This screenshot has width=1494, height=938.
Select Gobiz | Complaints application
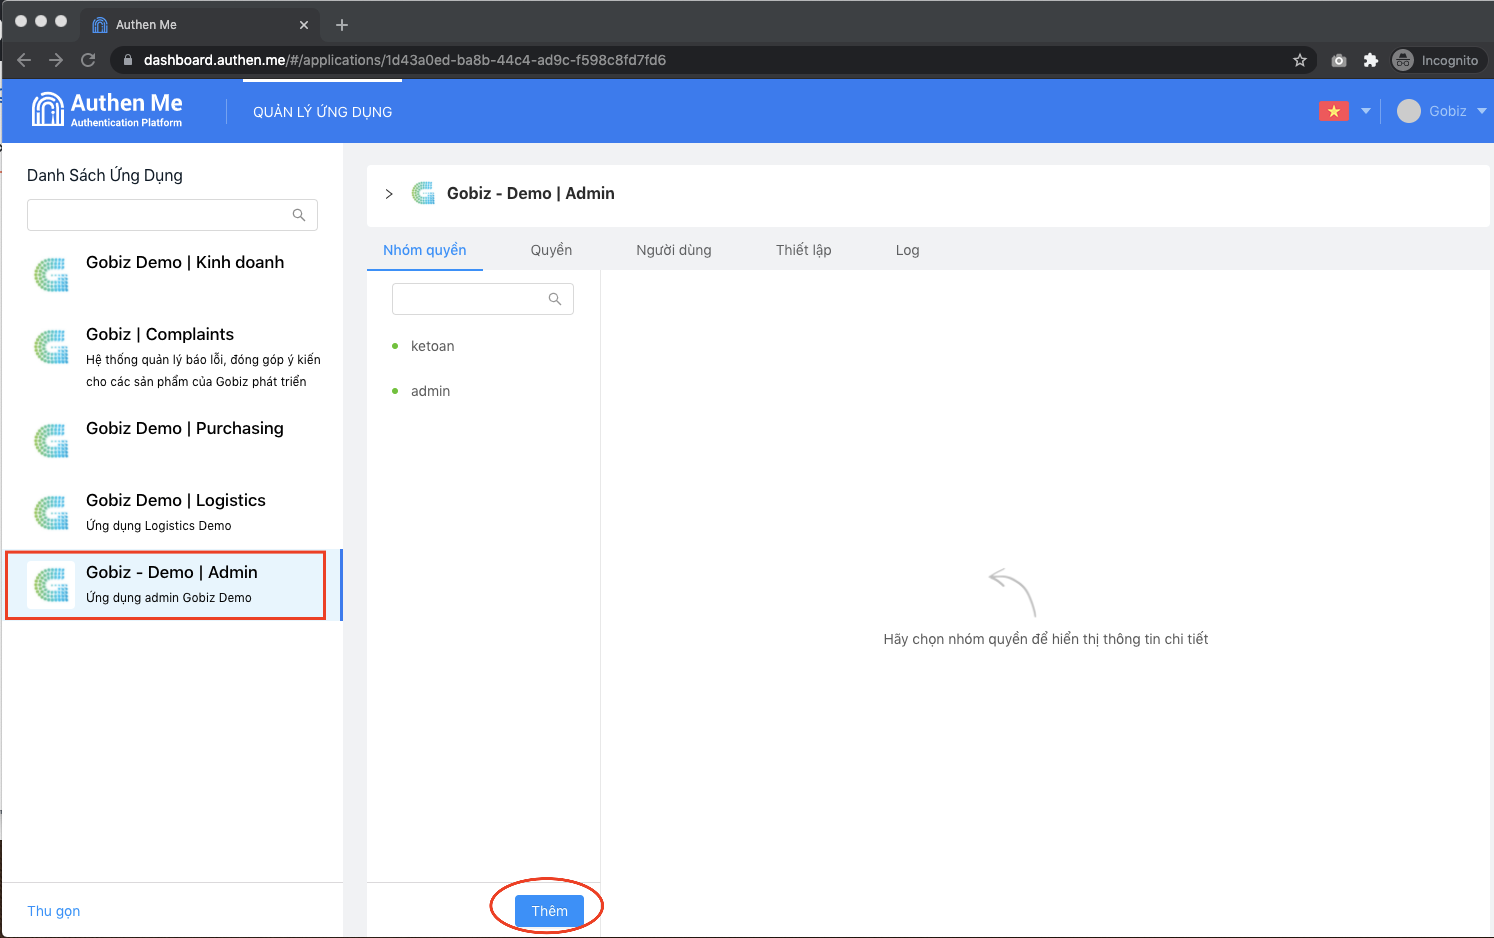coord(172,357)
